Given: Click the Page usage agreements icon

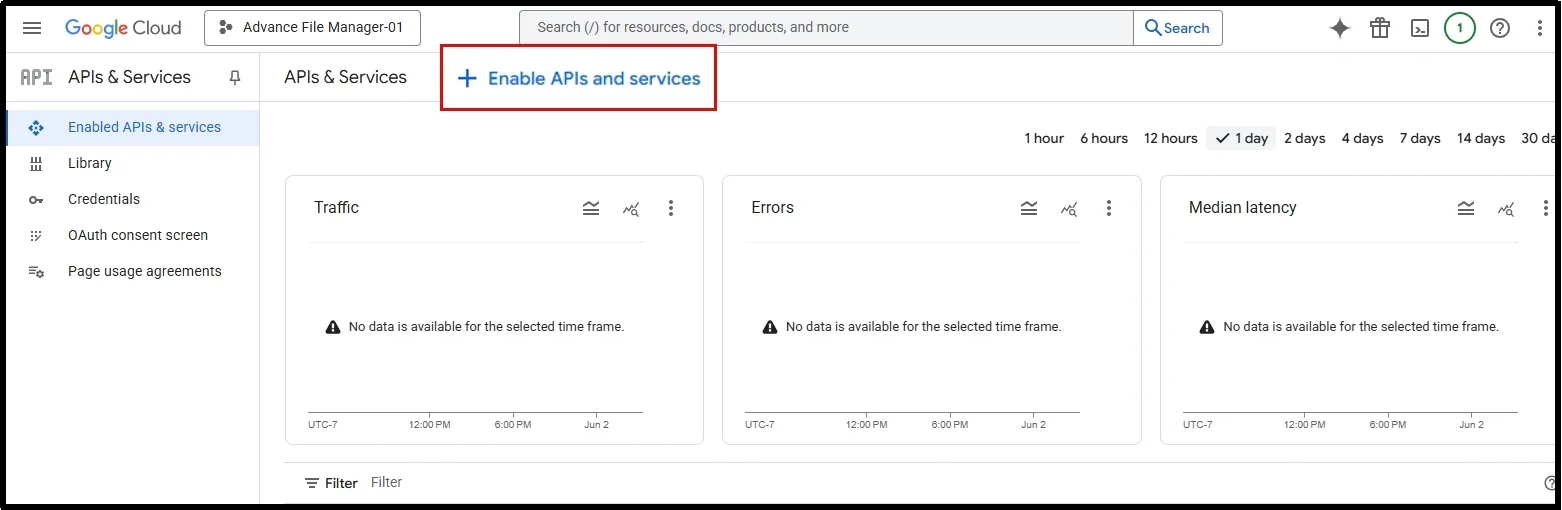Looking at the screenshot, I should pyautogui.click(x=36, y=271).
